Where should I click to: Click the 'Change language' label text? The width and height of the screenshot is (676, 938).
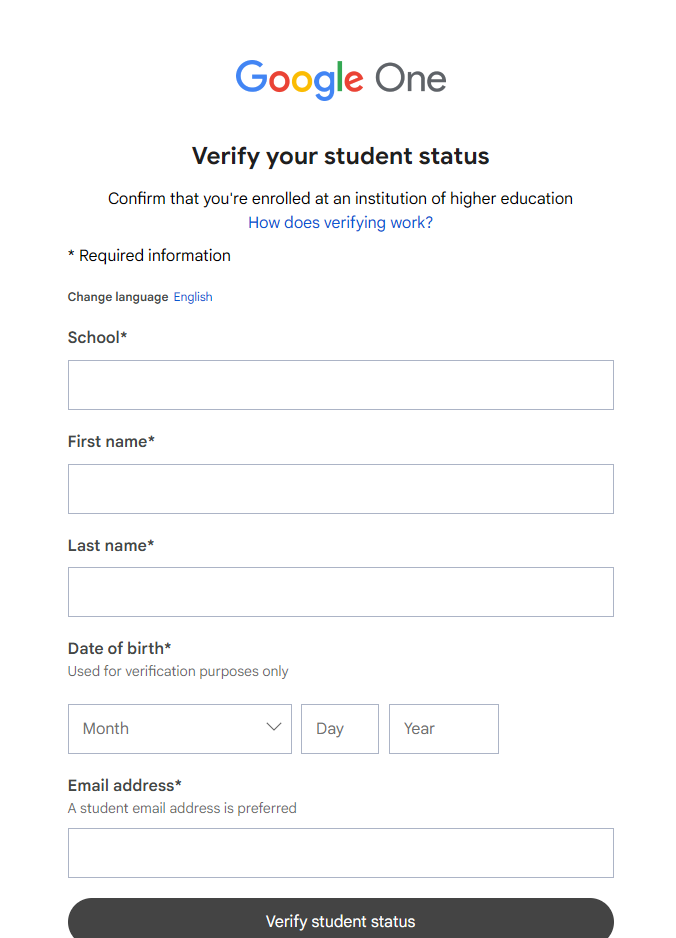tap(118, 297)
